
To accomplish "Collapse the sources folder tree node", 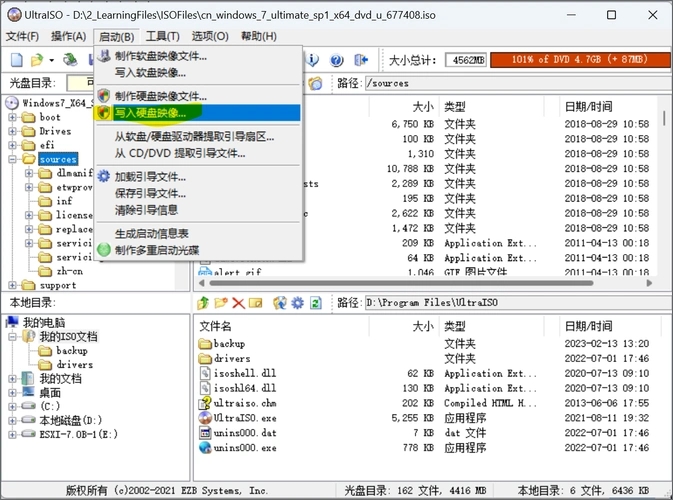I will click(x=12, y=159).
